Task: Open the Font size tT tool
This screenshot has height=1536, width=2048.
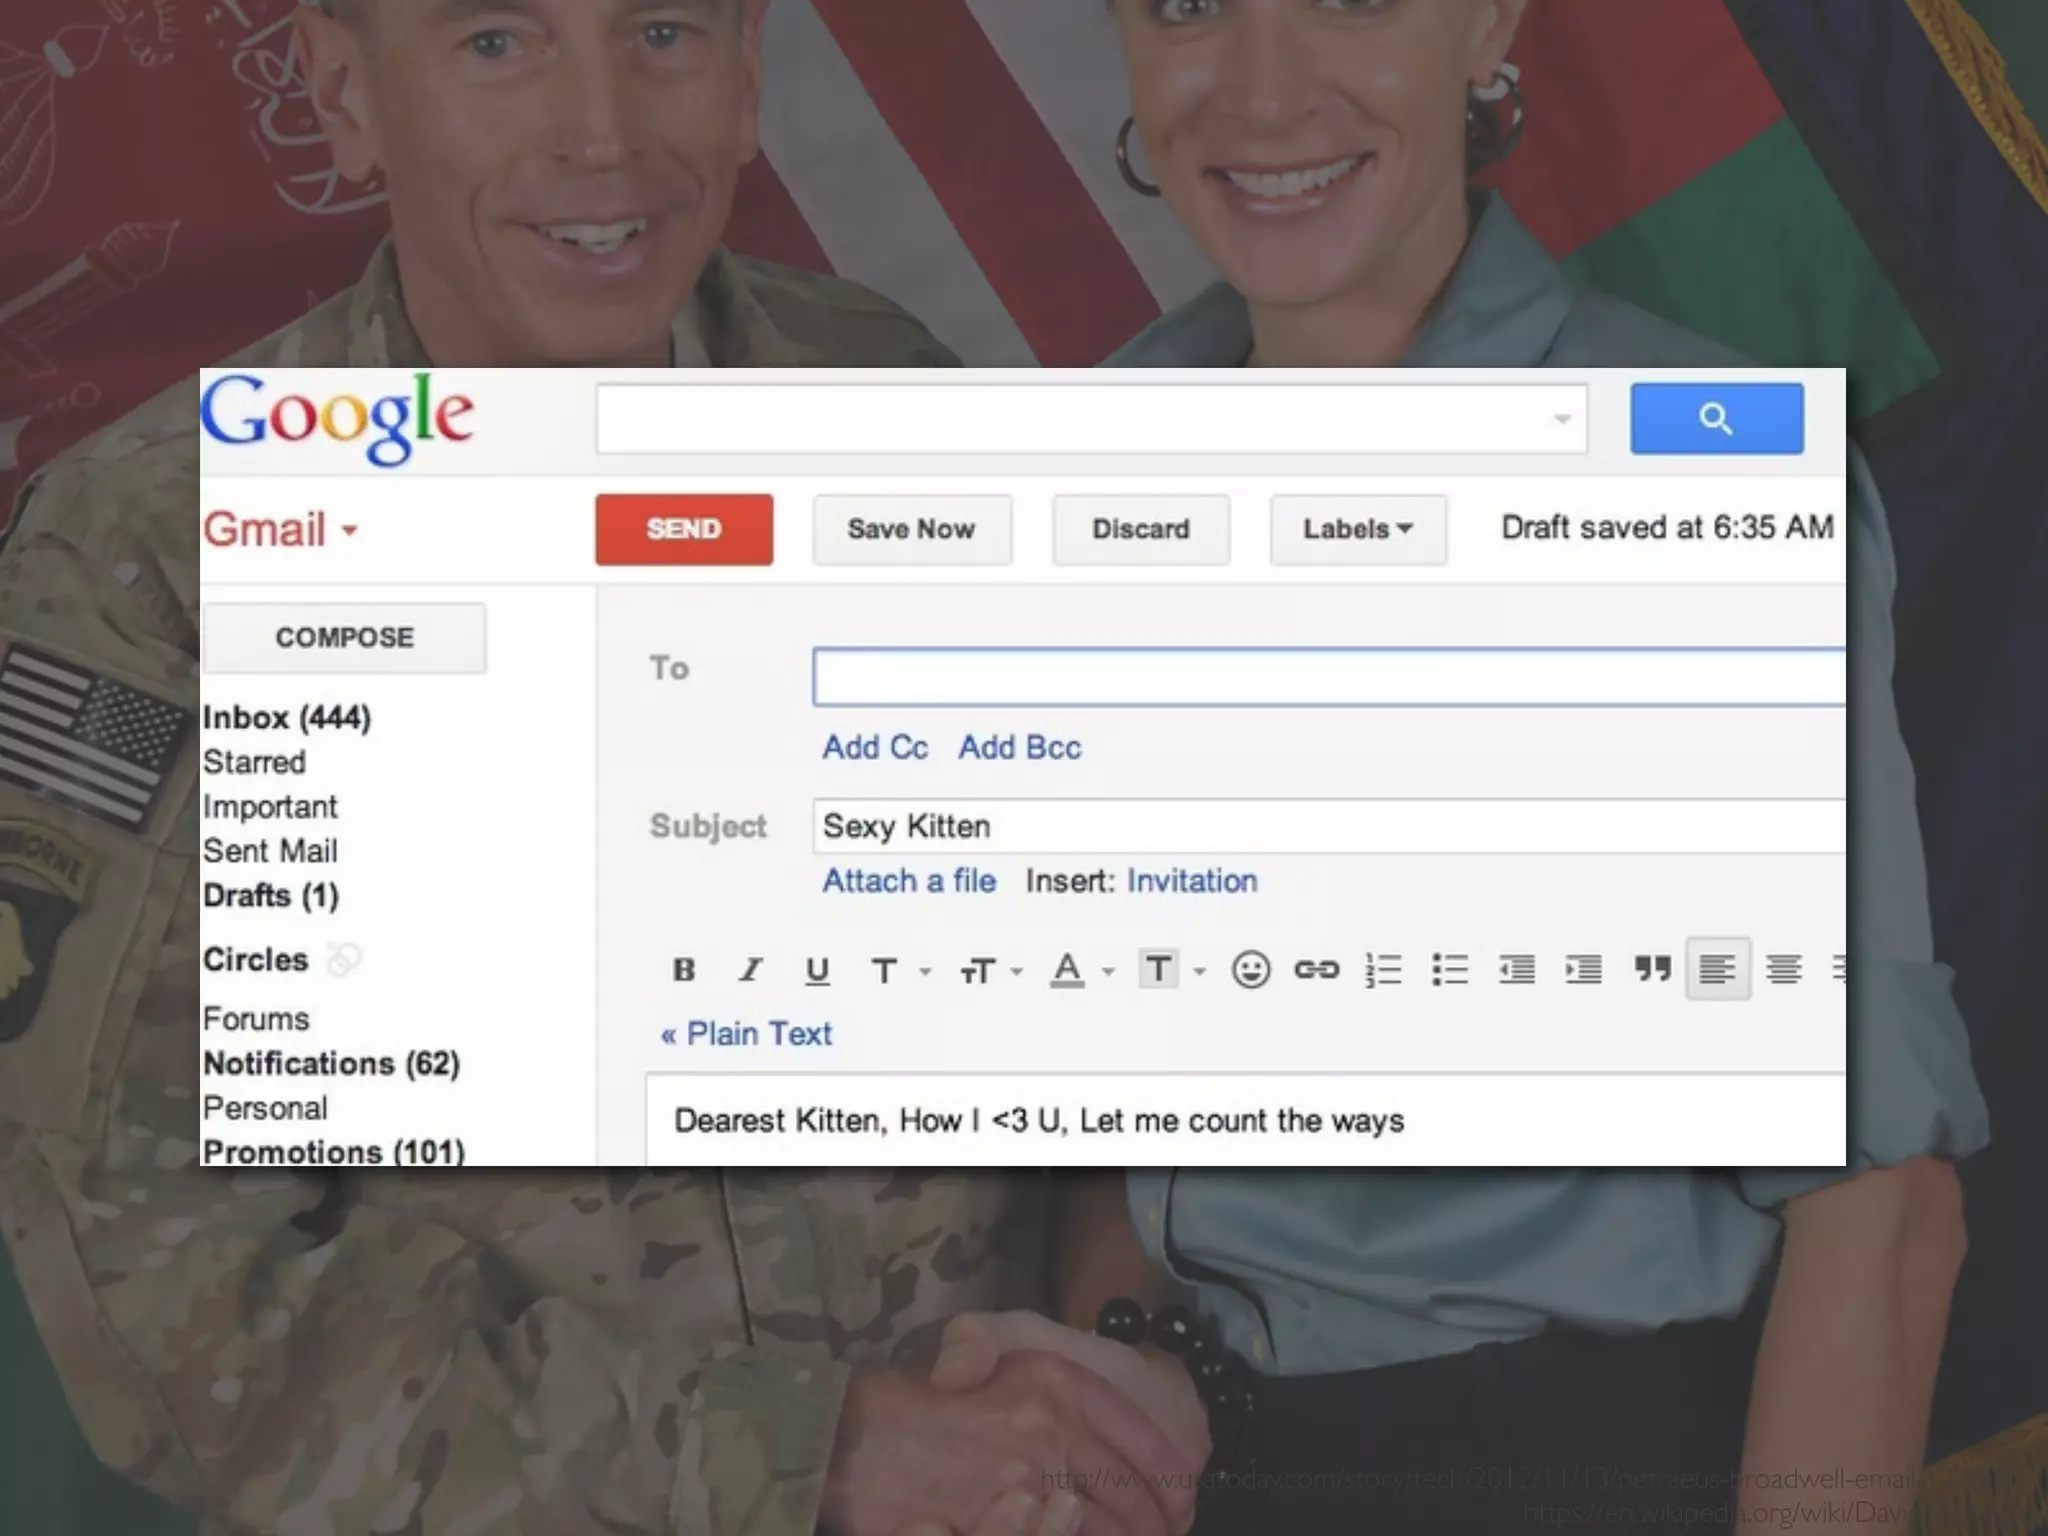Action: point(978,970)
